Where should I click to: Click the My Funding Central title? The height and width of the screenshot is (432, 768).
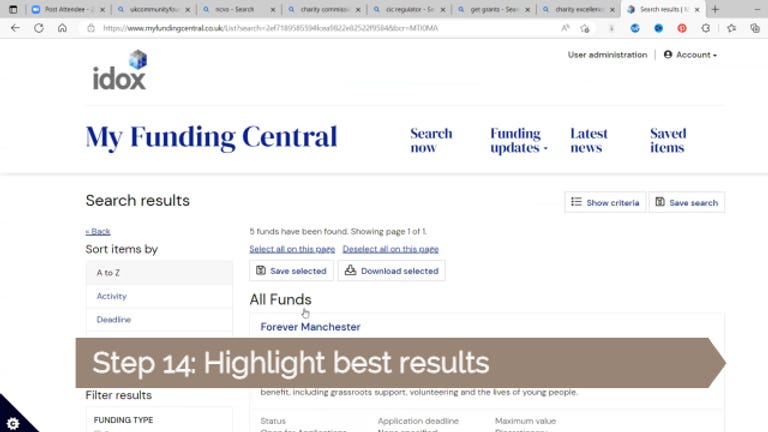(212, 137)
